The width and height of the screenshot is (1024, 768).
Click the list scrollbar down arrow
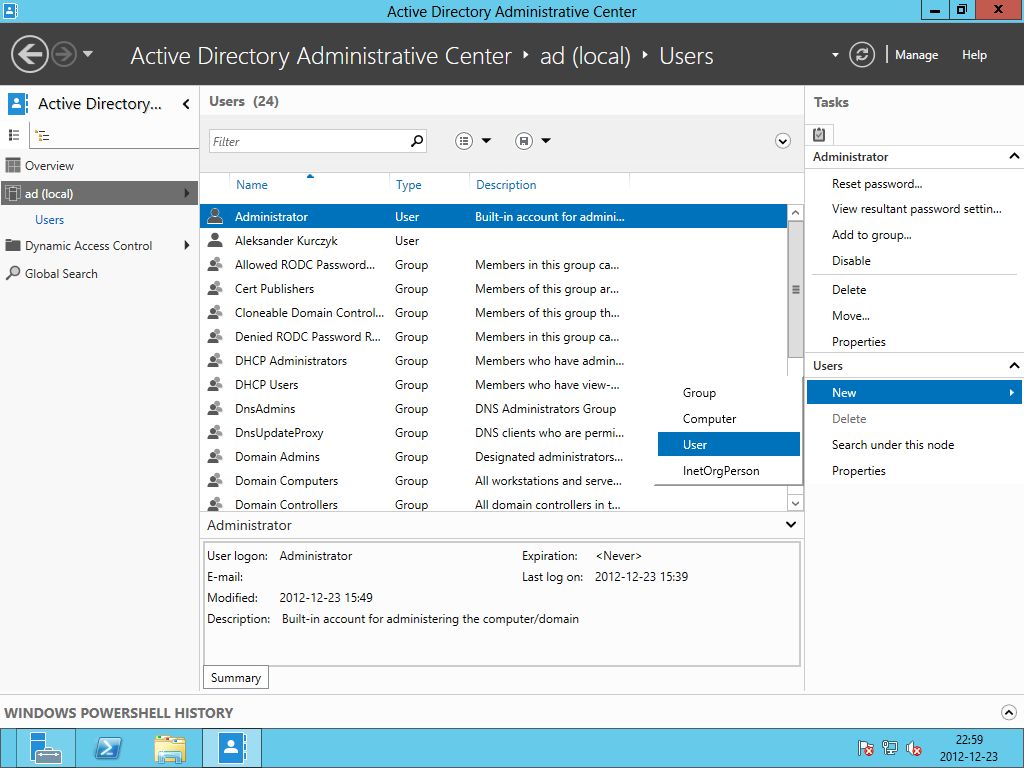click(x=795, y=503)
